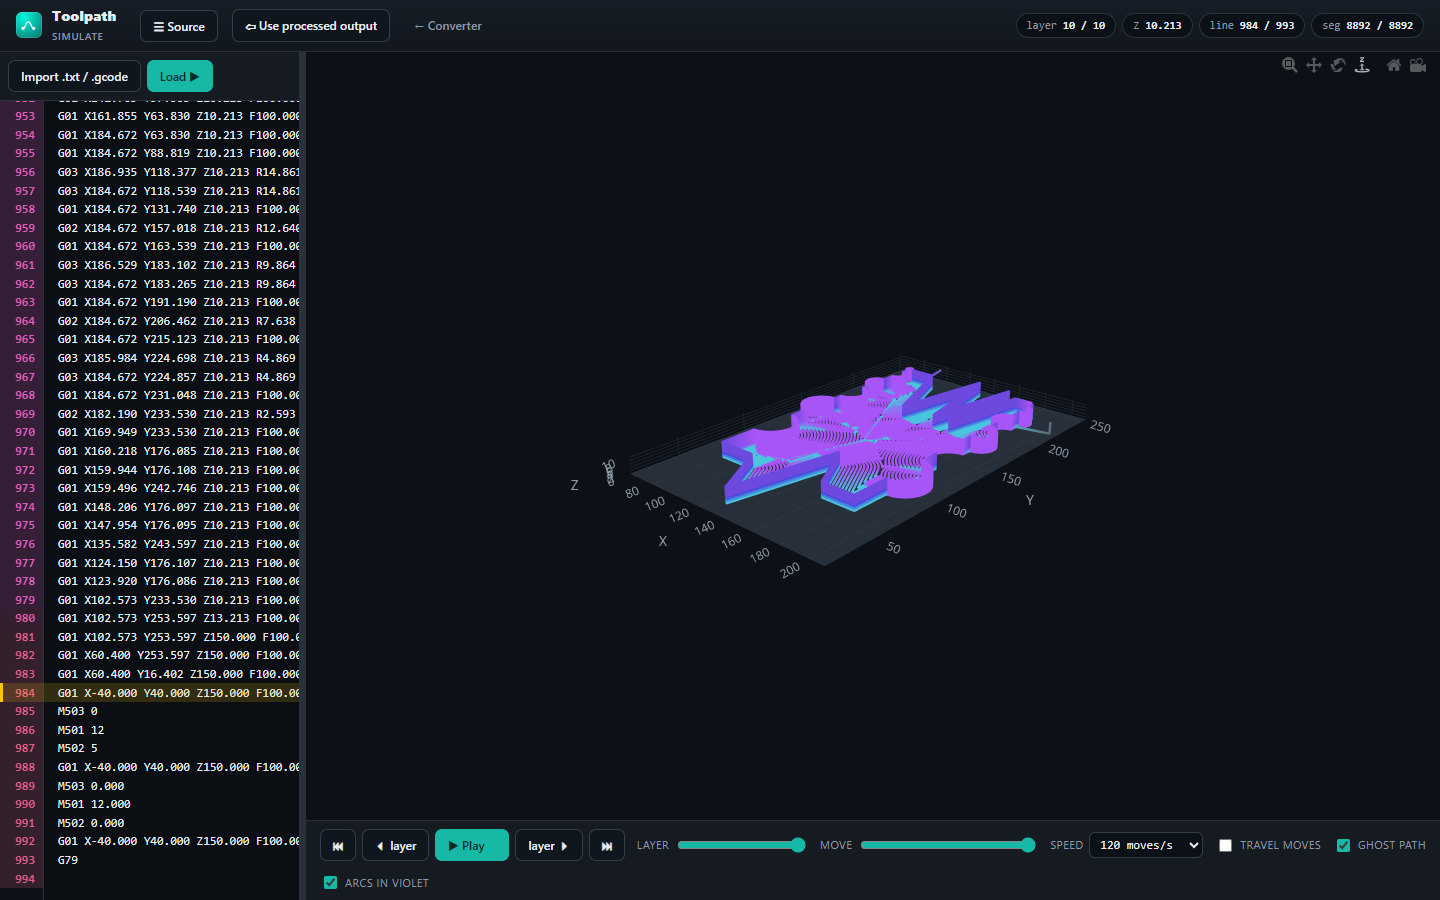Click the seg 8892 / 8892 indicator
Viewport: 1440px width, 900px height.
tap(1367, 26)
